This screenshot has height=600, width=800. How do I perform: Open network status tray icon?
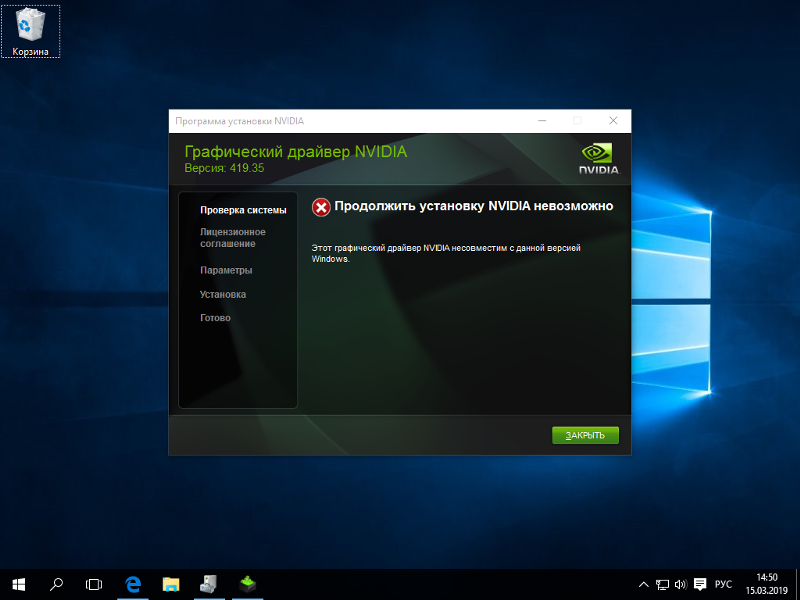(x=662, y=585)
